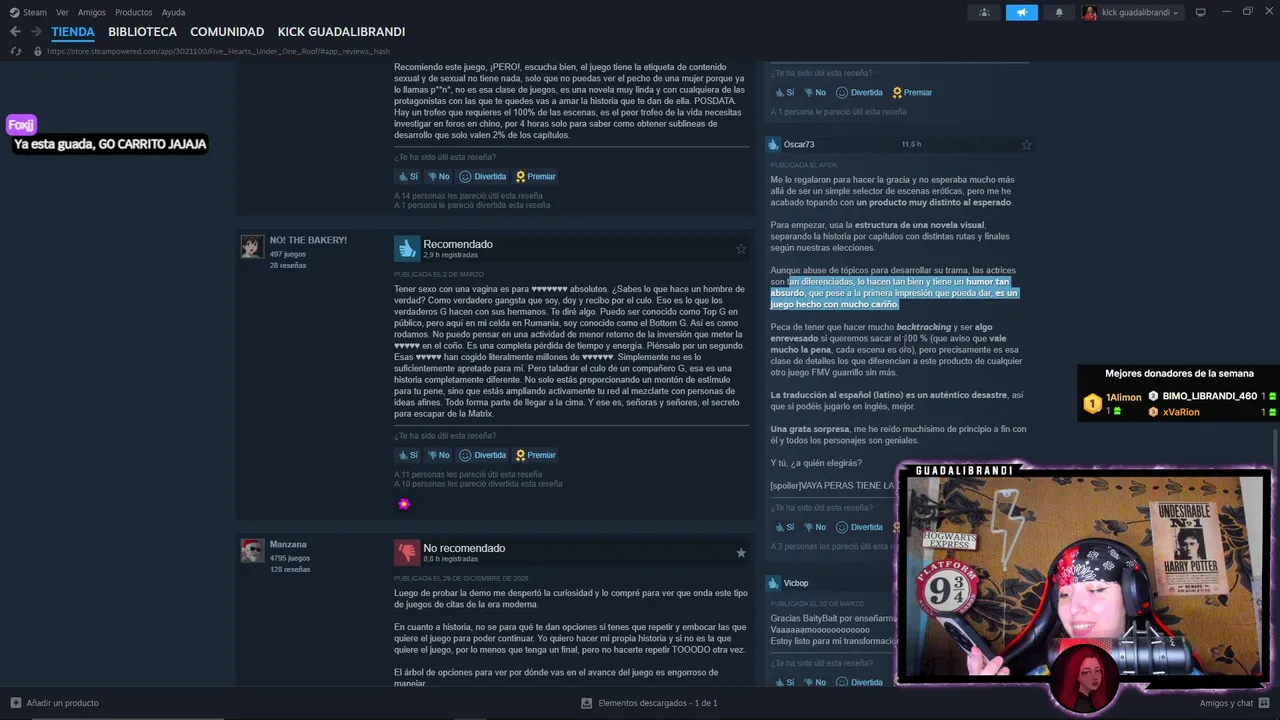This screenshot has height=720, width=1280.
Task: Vote No on the review above Oscar73
Action: (x=815, y=92)
